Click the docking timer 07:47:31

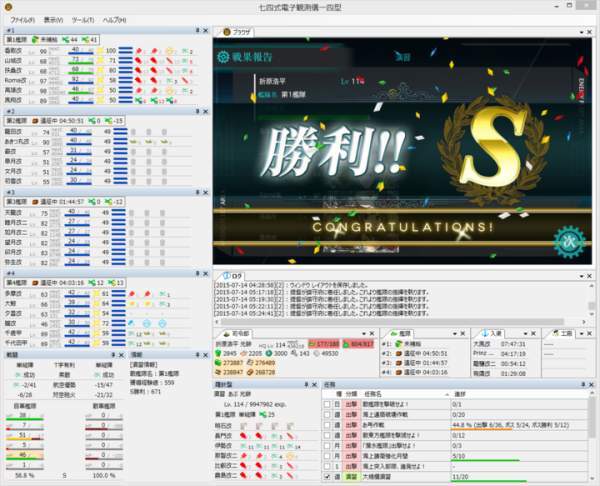point(513,344)
